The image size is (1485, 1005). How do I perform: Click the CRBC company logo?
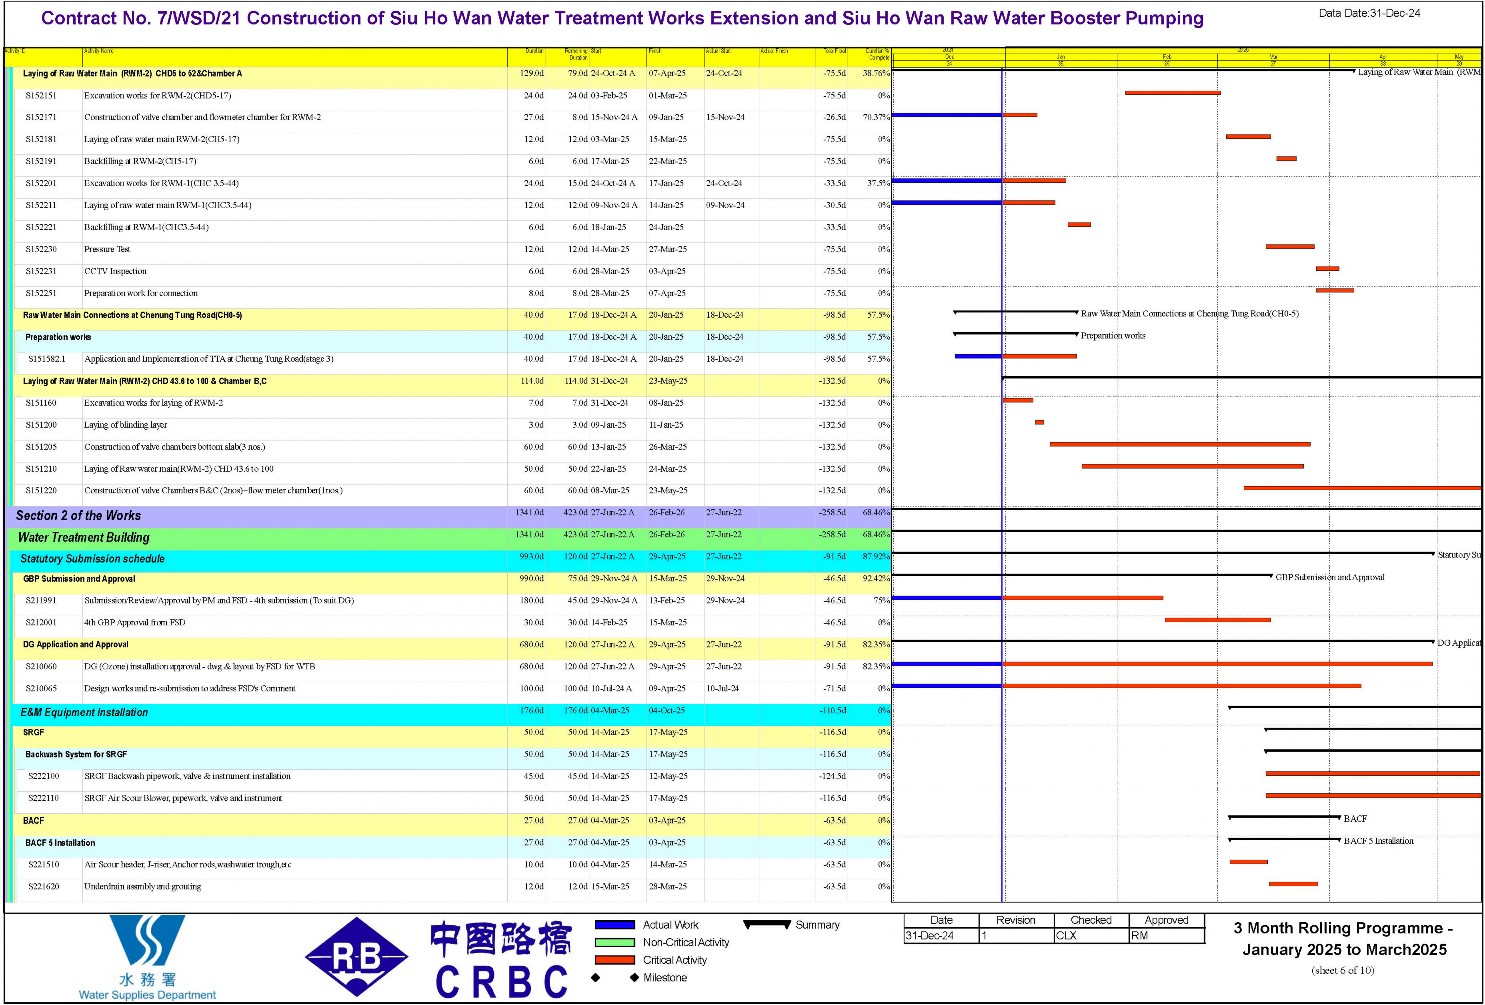pos(501,960)
